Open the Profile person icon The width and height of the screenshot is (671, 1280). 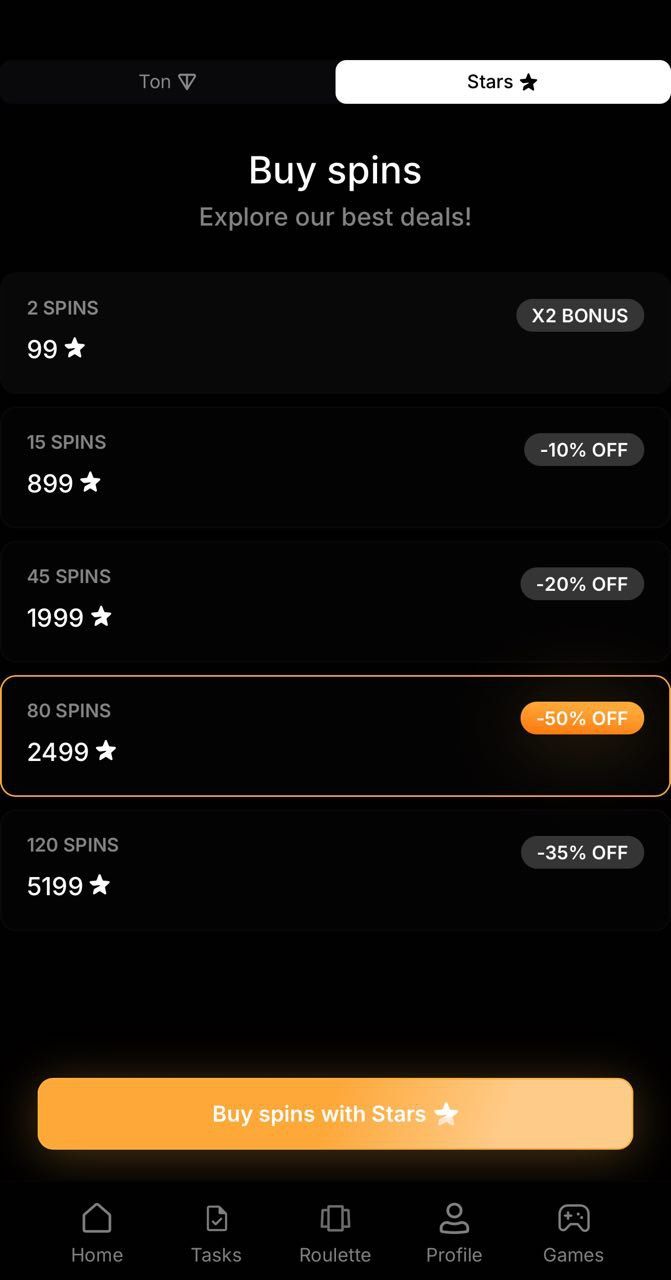[454, 1218]
